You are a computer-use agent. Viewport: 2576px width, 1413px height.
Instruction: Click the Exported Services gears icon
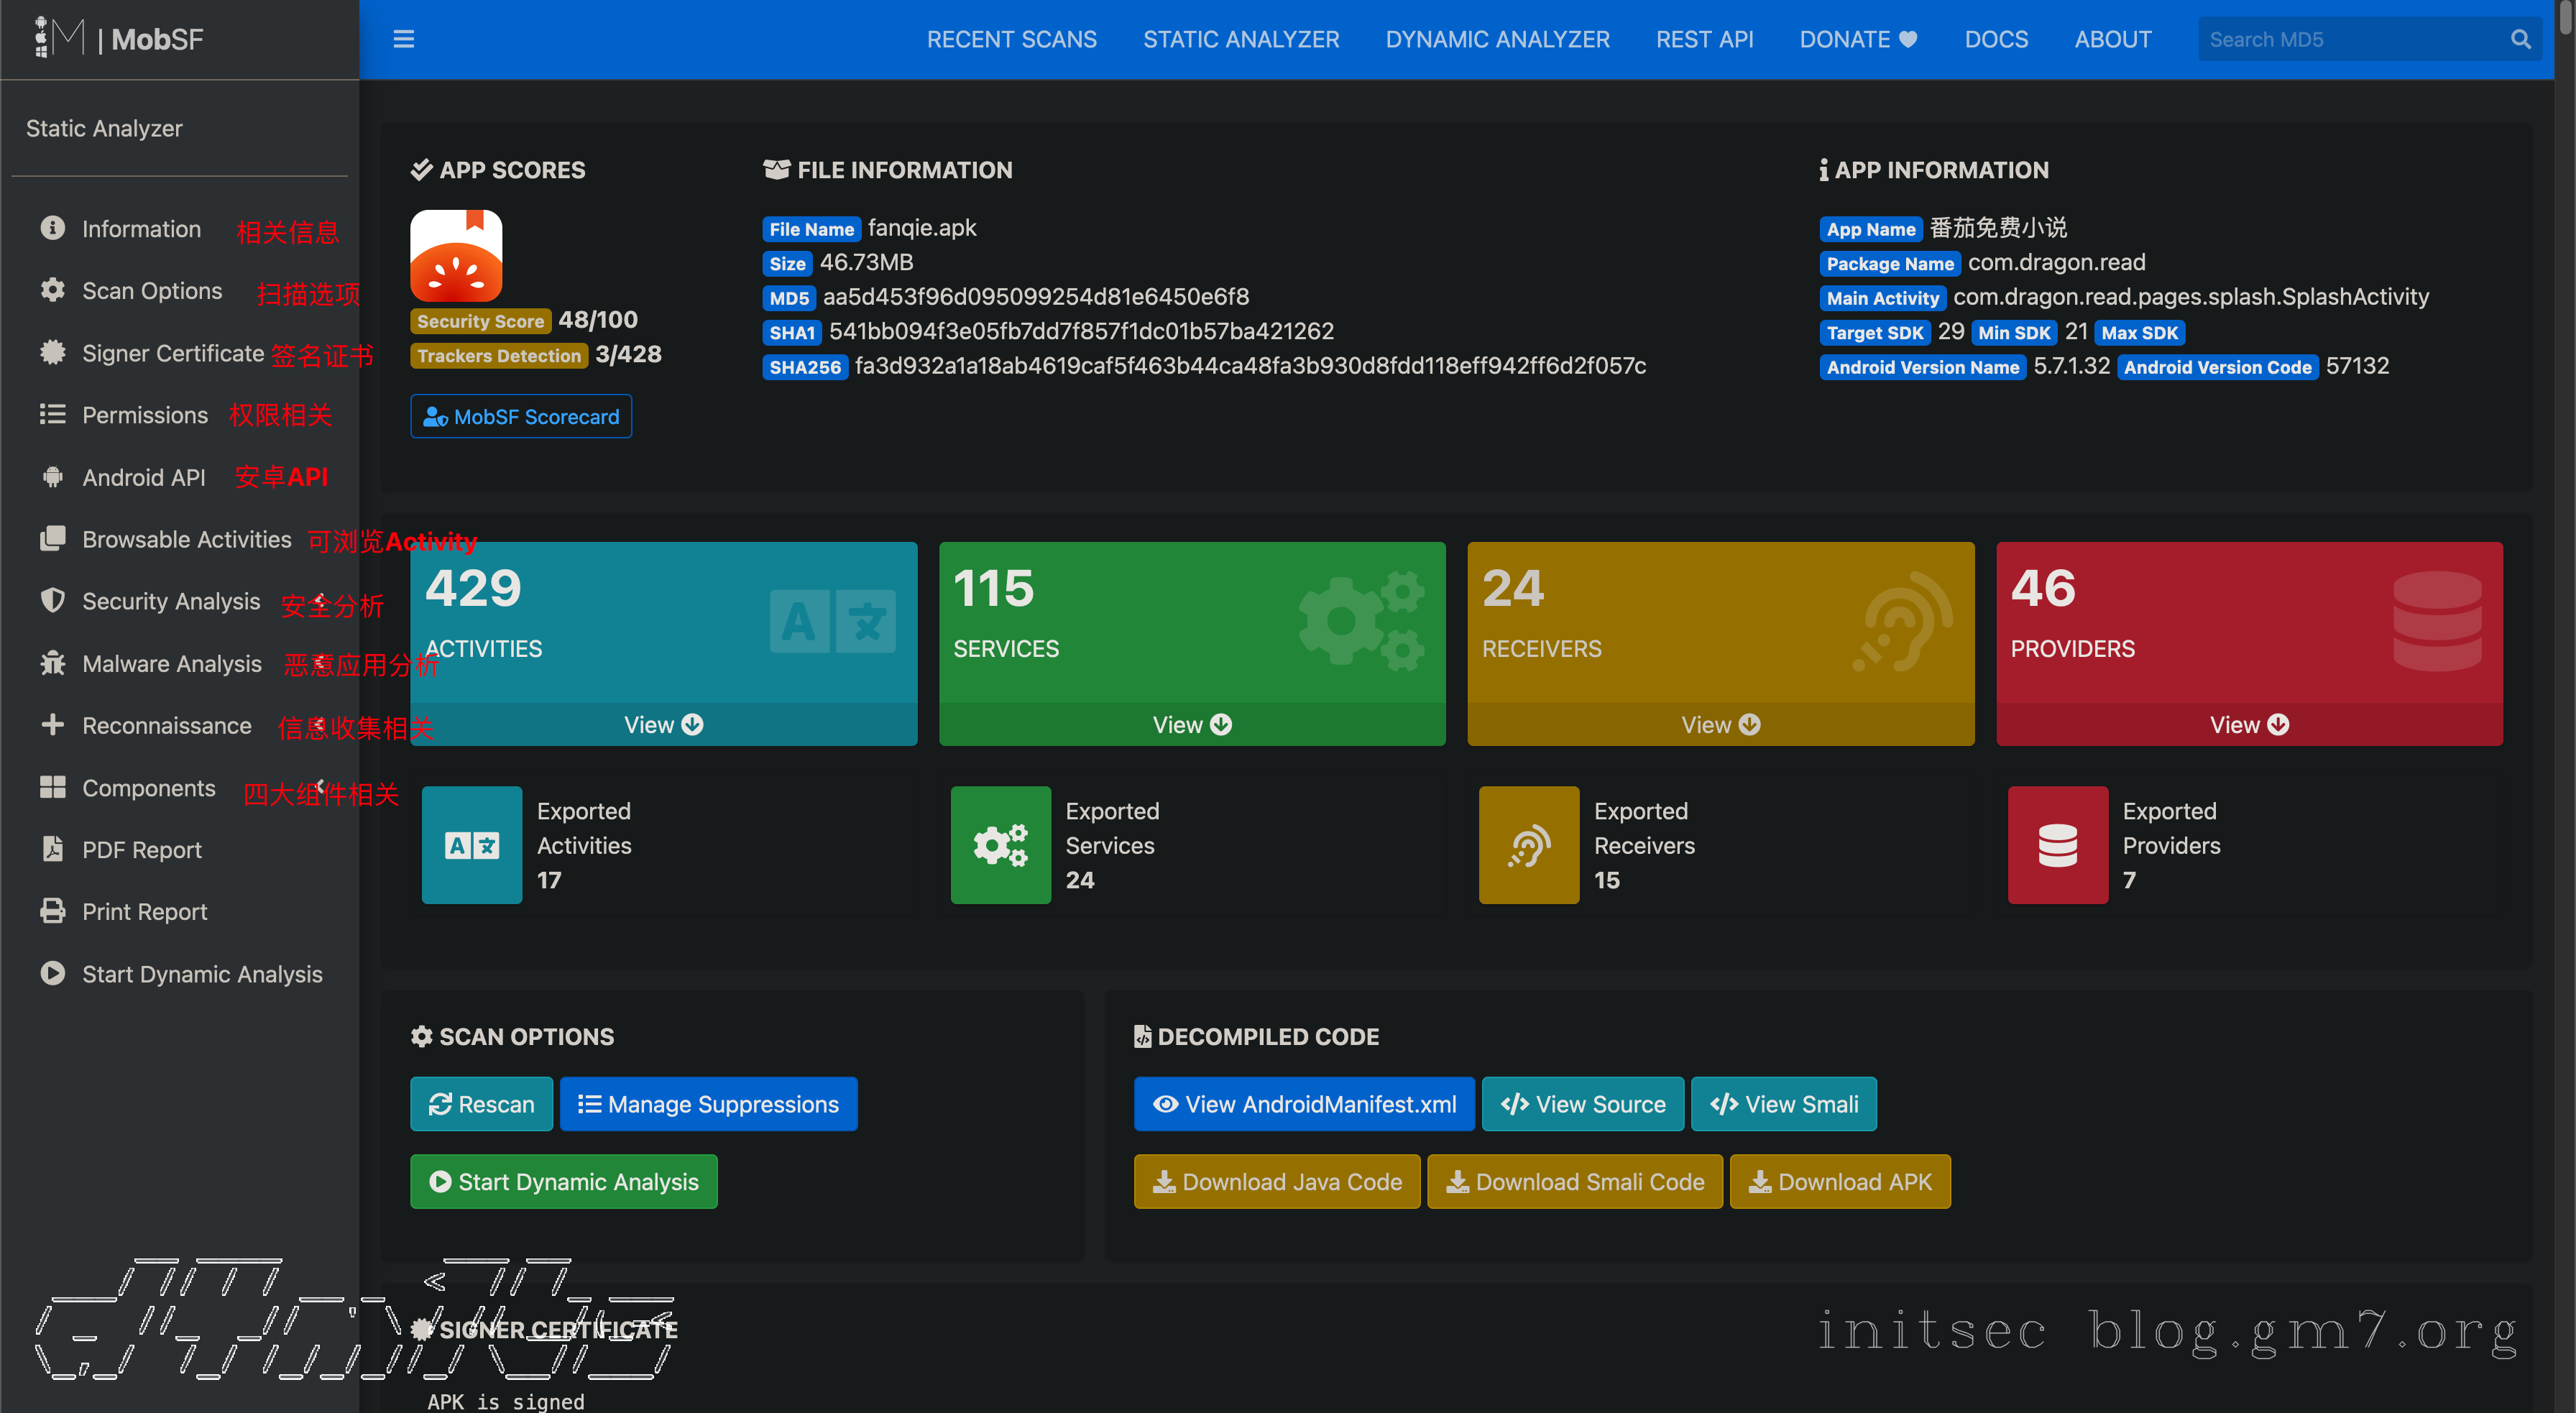point(1000,845)
